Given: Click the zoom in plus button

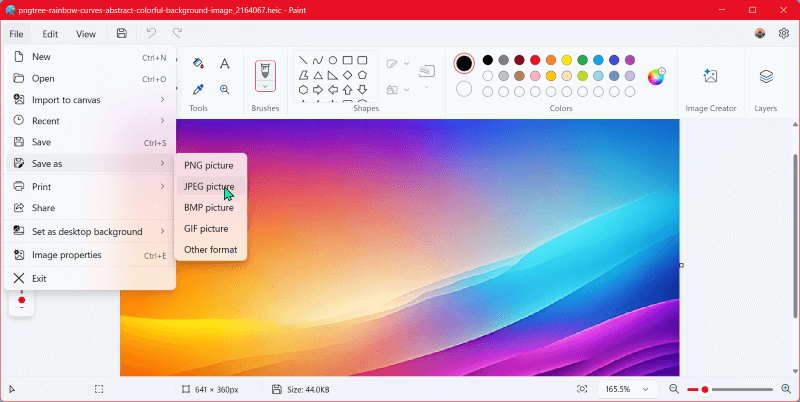Looking at the screenshot, I should tap(784, 389).
